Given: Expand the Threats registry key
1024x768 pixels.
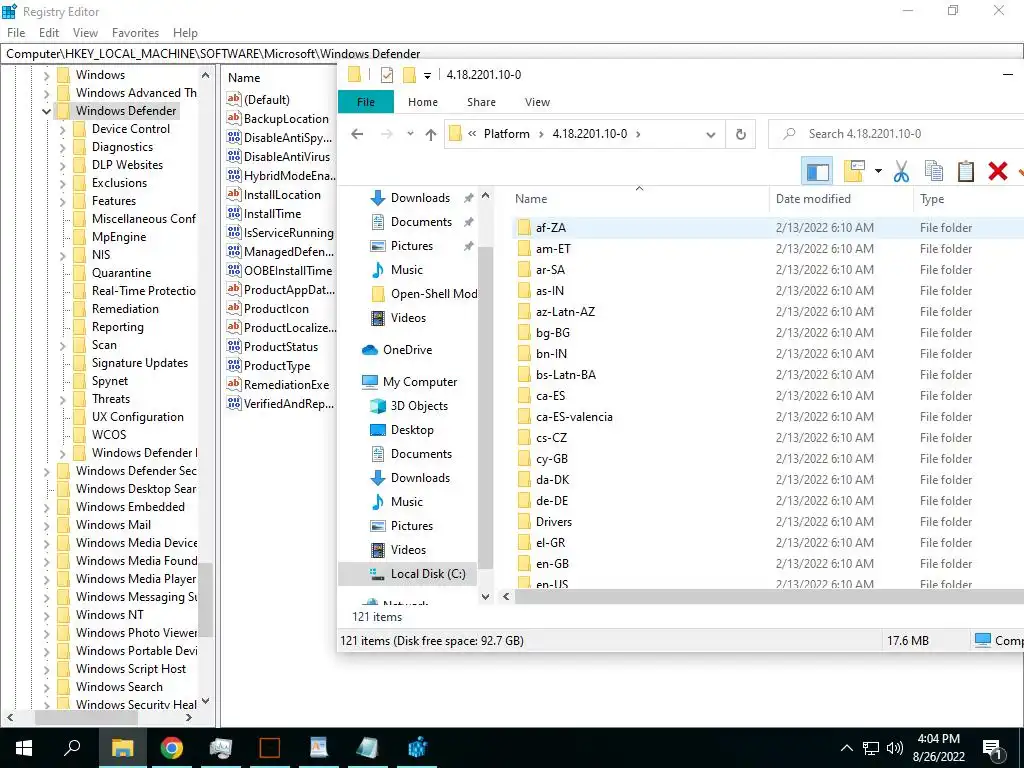Looking at the screenshot, I should pos(63,400).
